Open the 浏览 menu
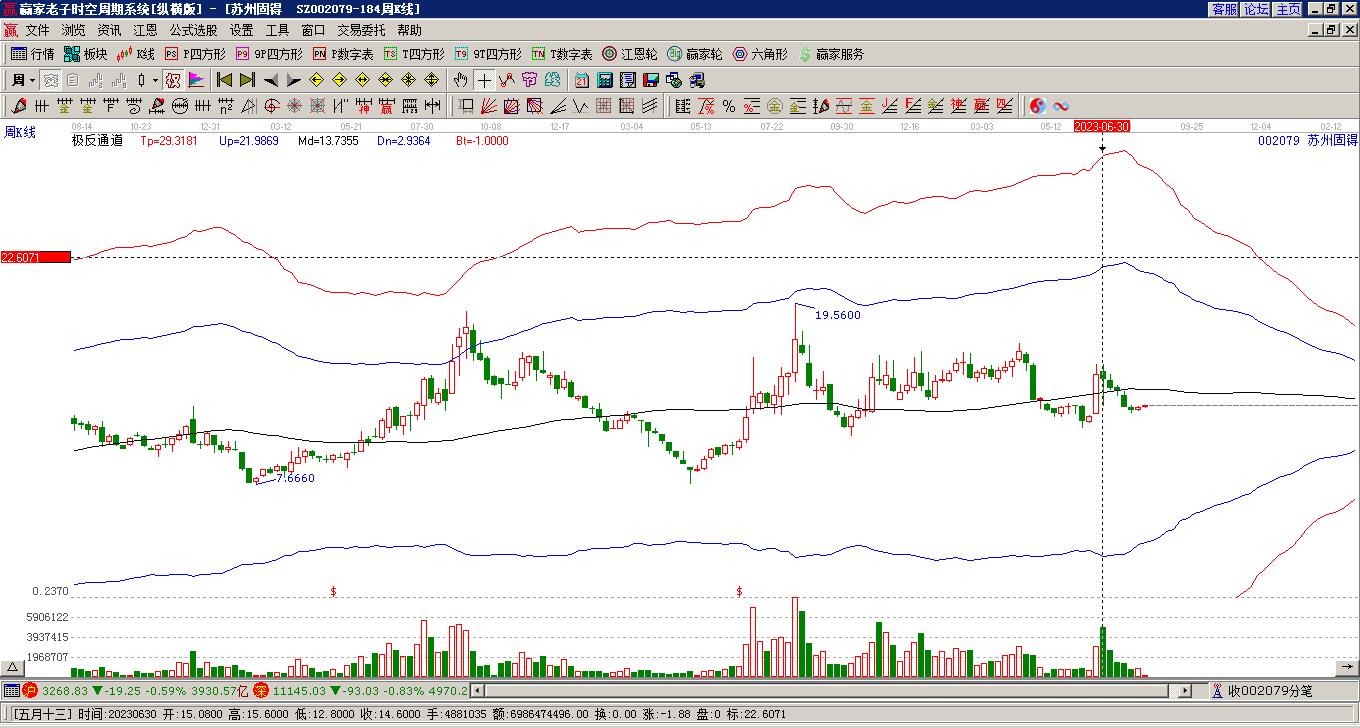Viewport: 1360px width, 728px height. tap(73, 31)
